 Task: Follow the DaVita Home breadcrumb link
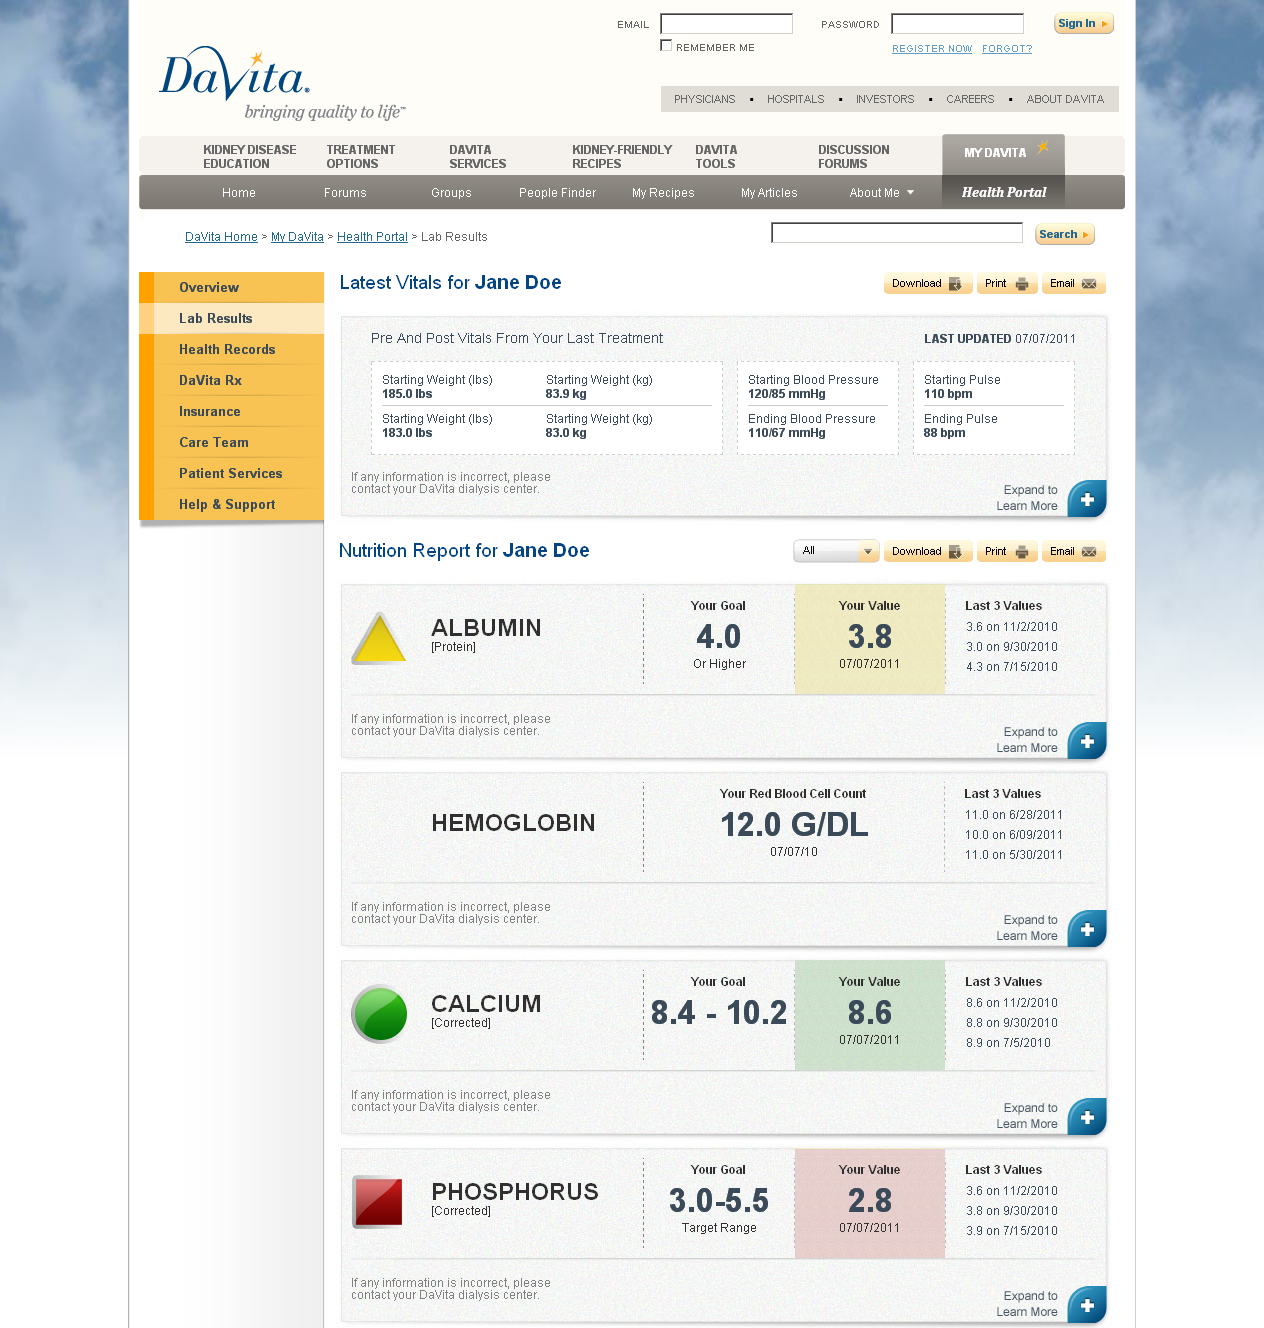click(221, 237)
